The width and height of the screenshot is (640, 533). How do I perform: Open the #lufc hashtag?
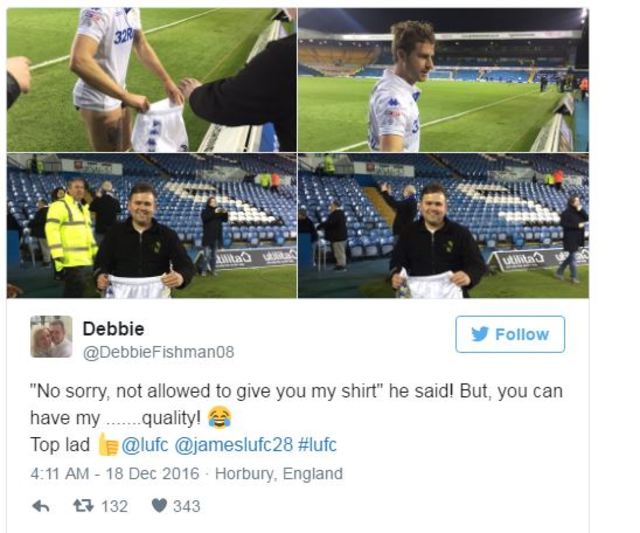(314, 441)
